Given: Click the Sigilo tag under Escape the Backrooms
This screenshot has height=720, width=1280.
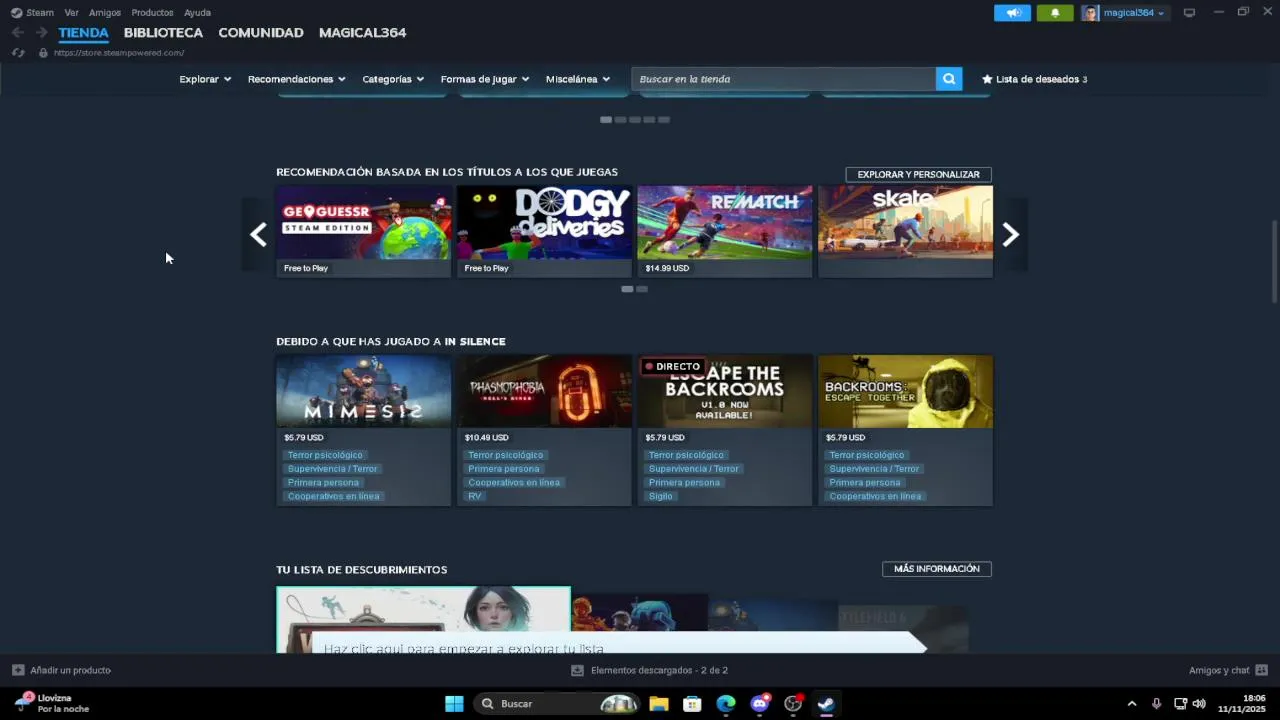Looking at the screenshot, I should (x=661, y=496).
